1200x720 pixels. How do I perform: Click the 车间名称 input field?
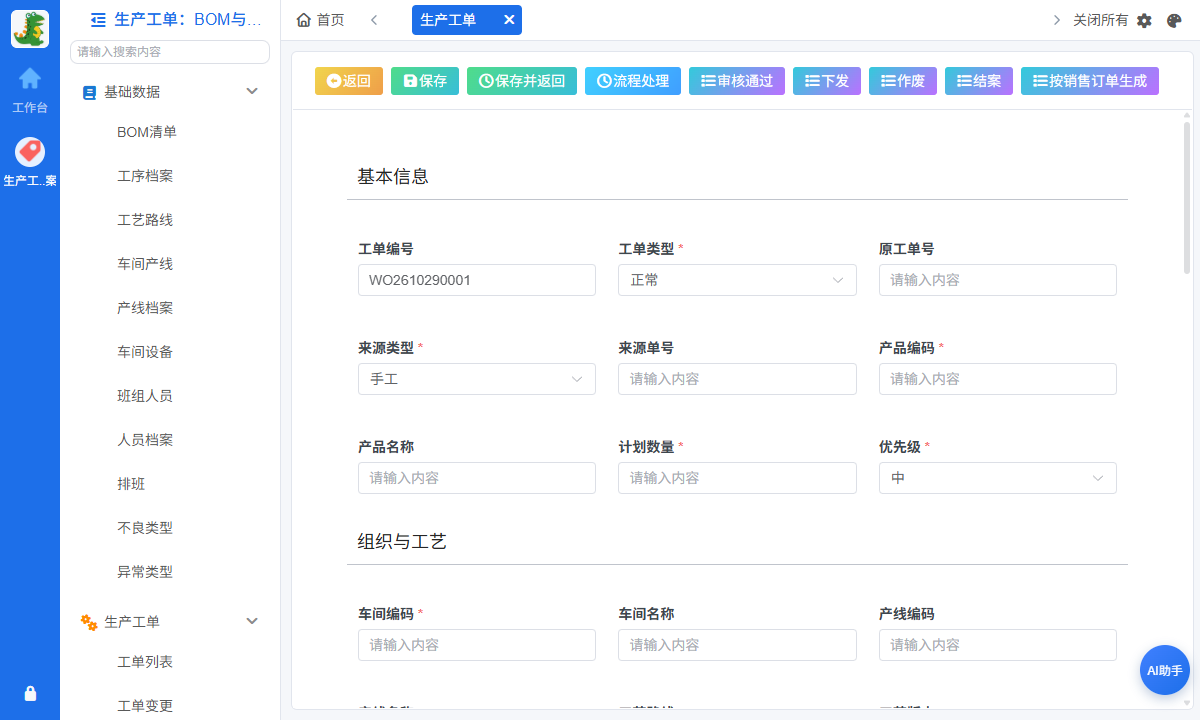737,645
